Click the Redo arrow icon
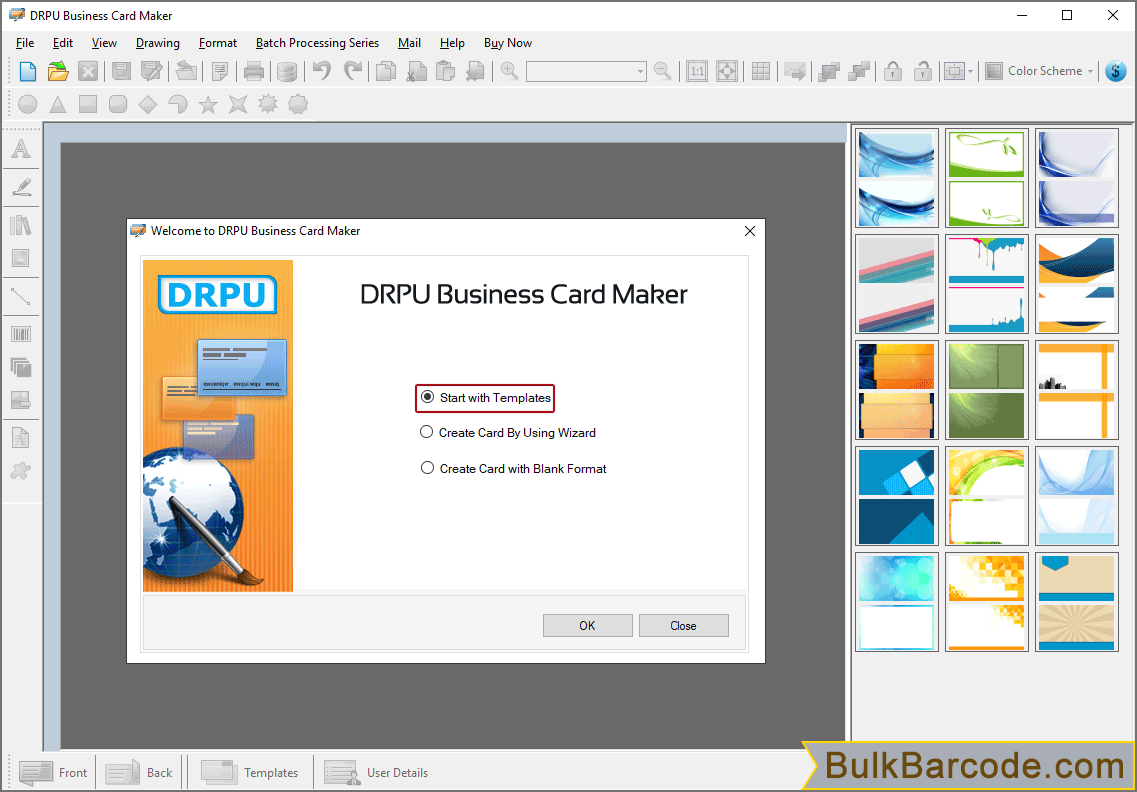The height and width of the screenshot is (792, 1137). pos(352,71)
